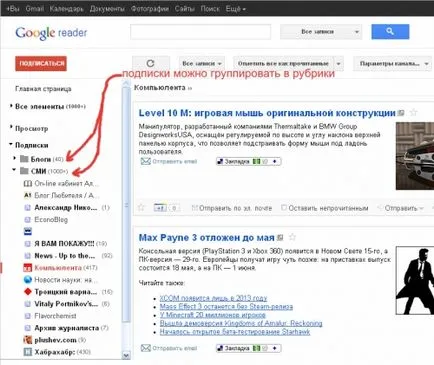Click envelope icon in Max Payne 3 article
The image size is (434, 365).
[x=146, y=348]
